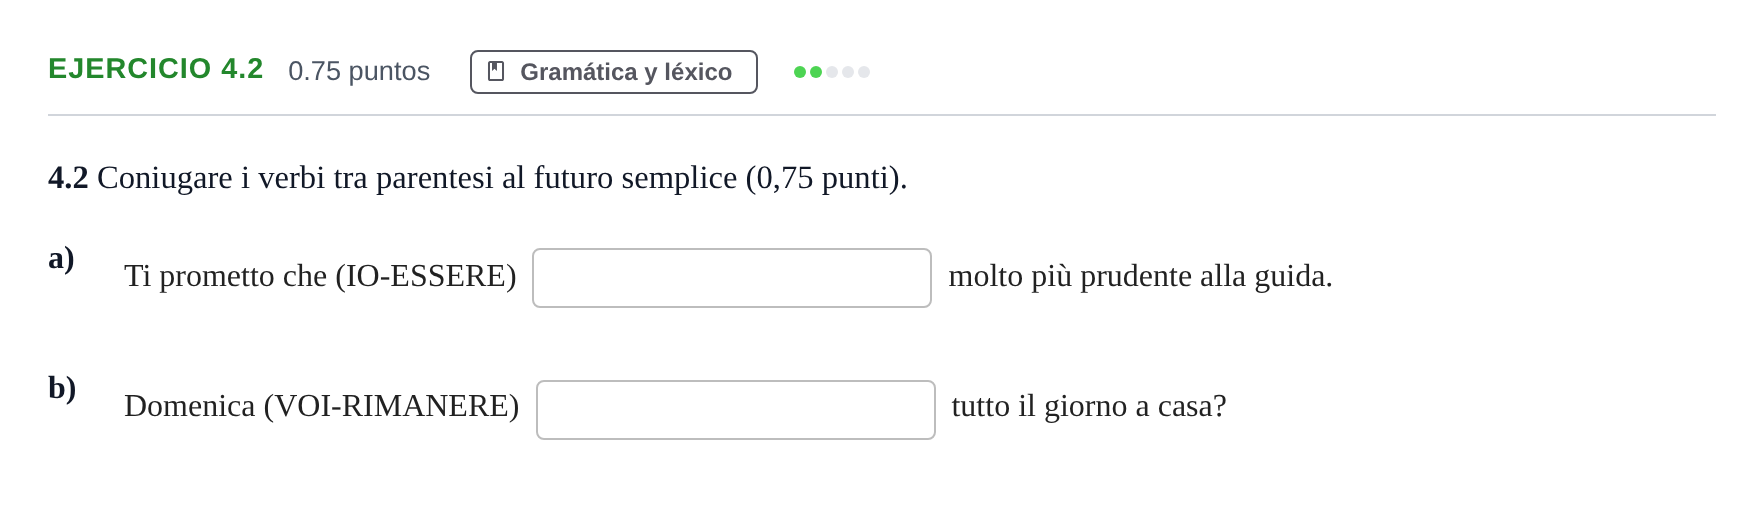Click the book icon in the Gramática y léxico tag
Screen dimensions: 1764x516
tap(496, 71)
